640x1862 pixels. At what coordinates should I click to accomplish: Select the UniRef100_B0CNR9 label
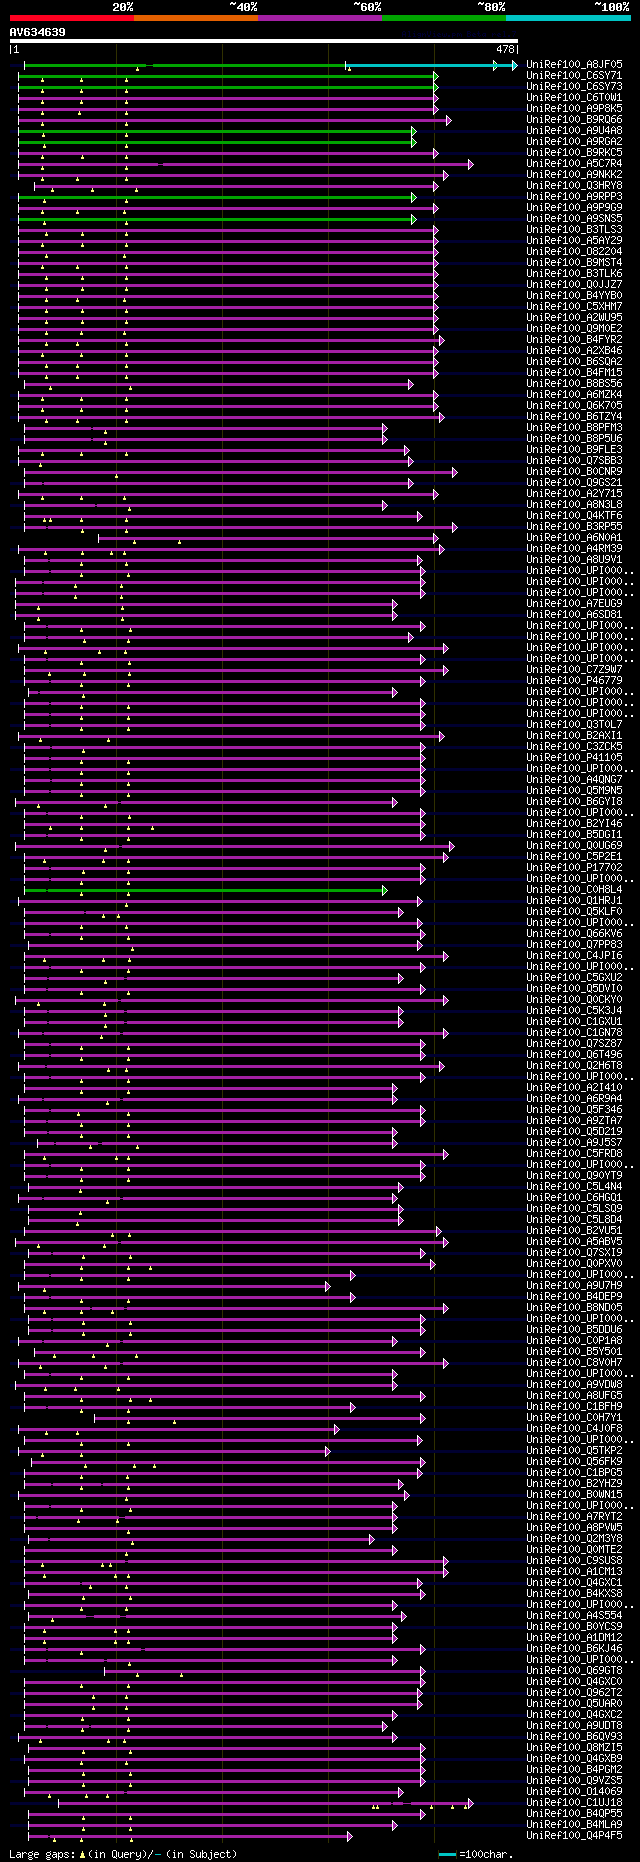574,471
